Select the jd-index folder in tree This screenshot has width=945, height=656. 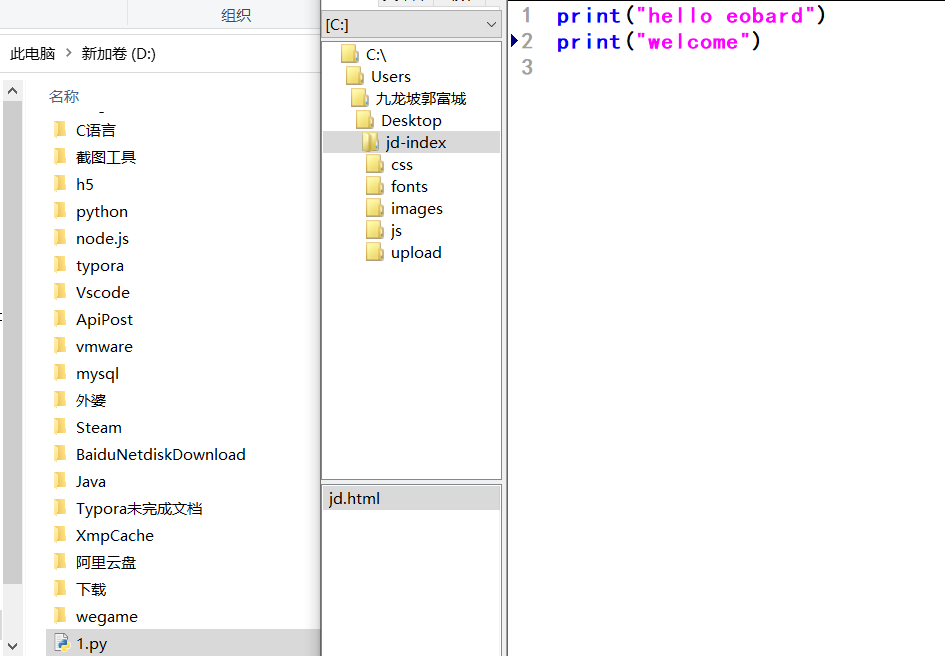415,142
